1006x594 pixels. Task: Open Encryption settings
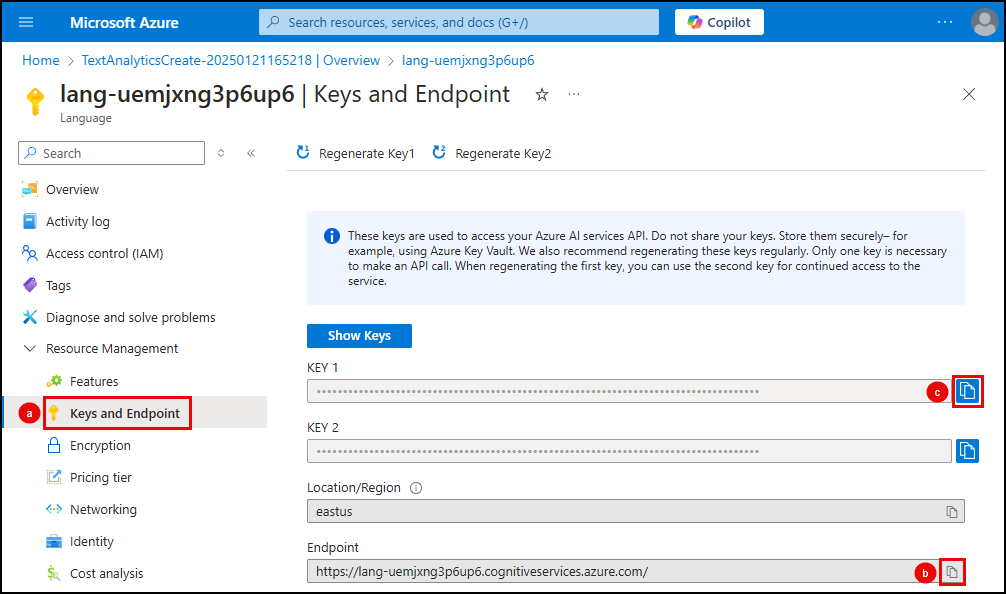pyautogui.click(x=100, y=445)
